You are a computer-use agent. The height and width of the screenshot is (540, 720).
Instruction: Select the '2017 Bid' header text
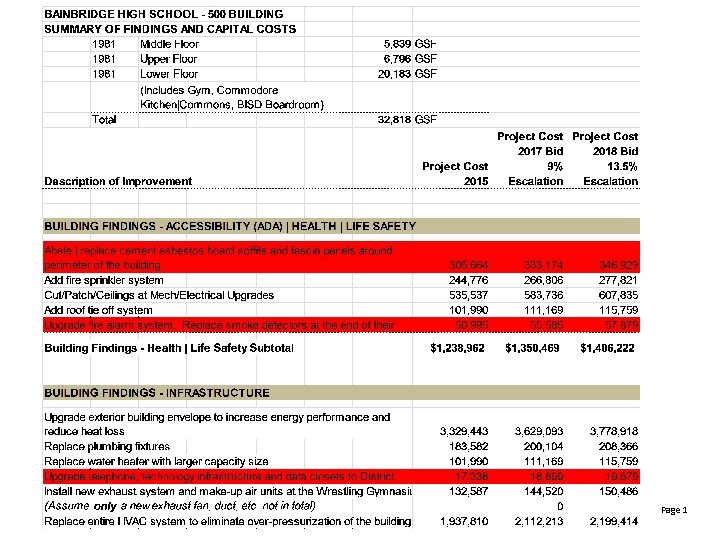point(540,152)
